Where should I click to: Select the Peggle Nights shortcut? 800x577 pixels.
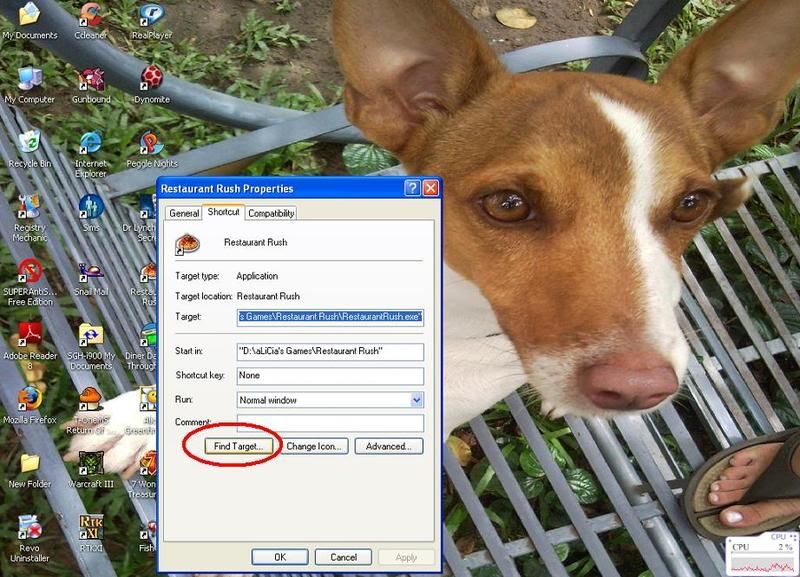151,144
